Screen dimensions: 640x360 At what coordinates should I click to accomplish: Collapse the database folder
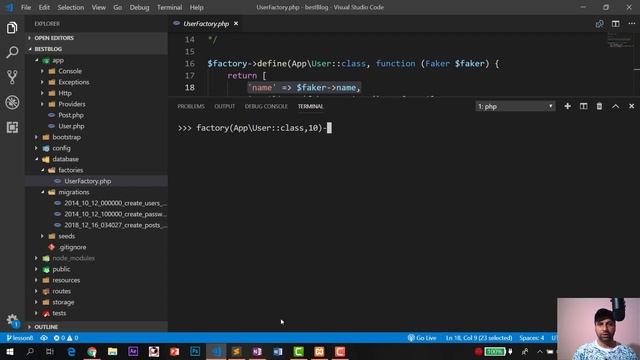click(65, 159)
